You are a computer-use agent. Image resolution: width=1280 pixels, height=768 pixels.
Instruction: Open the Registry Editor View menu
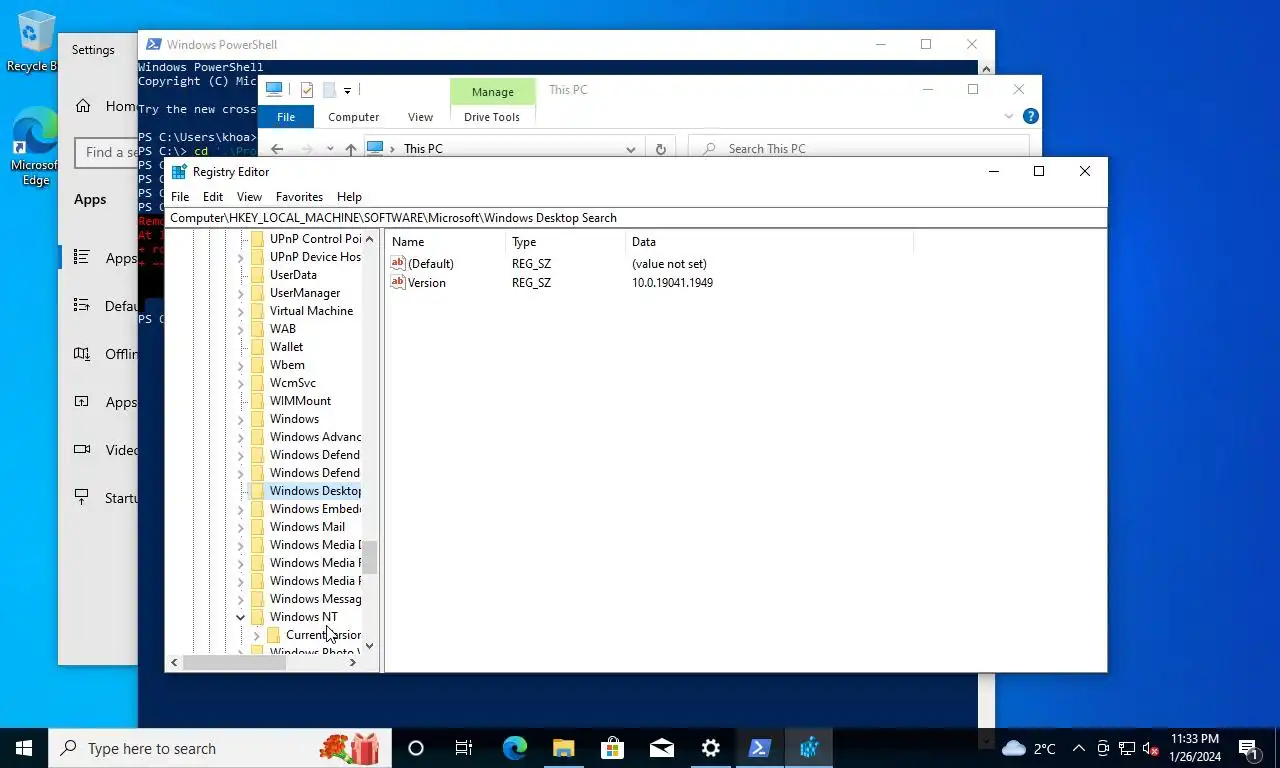pyautogui.click(x=249, y=197)
